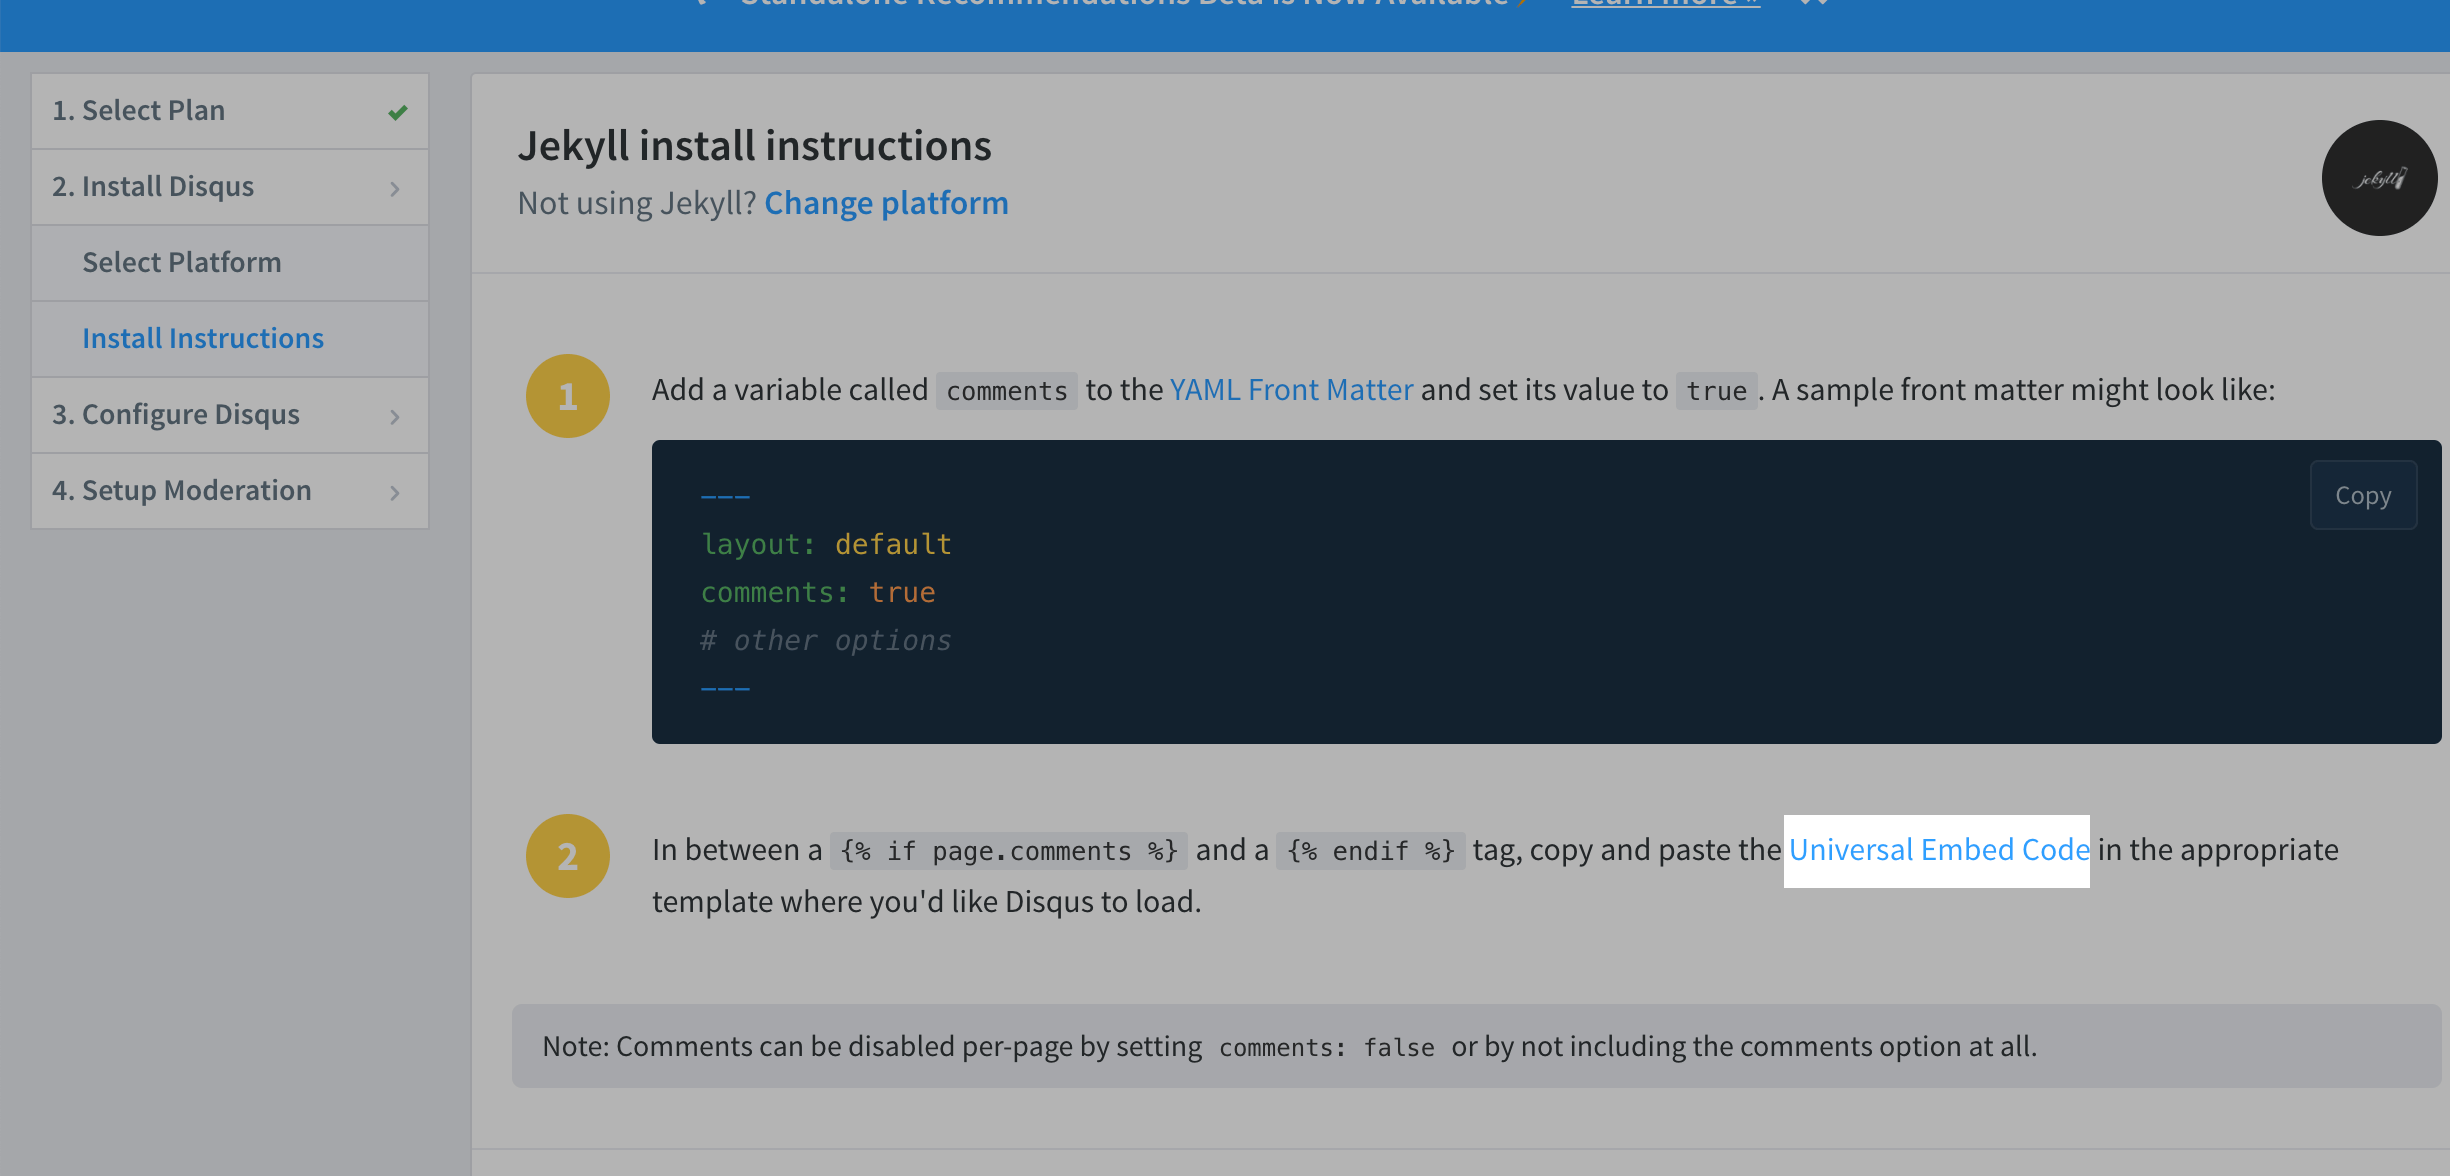2450x1176 pixels.
Task: Select the Install Instructions menu item
Action: click(x=203, y=337)
